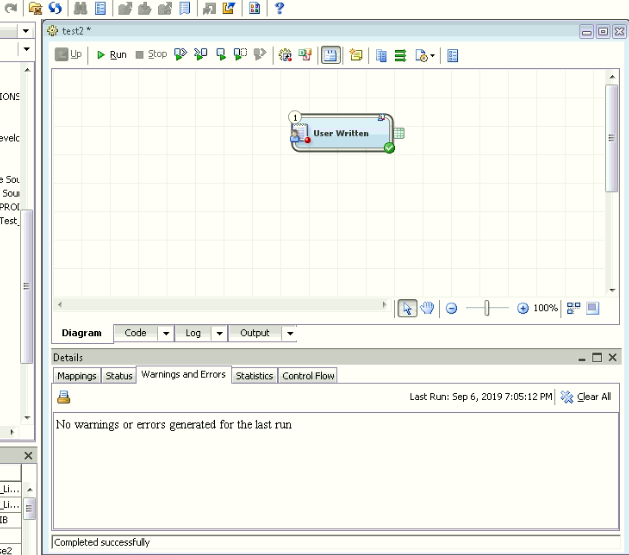Image resolution: width=629 pixels, height=555 pixels.
Task: Click the yellow export arrow icon
Action: (229, 8)
